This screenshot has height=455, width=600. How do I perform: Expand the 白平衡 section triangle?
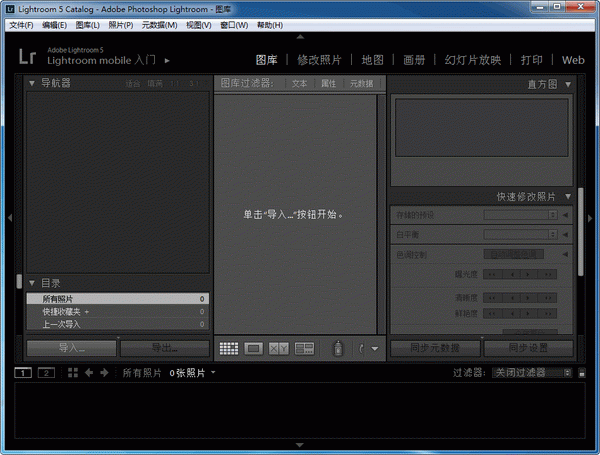pos(565,234)
